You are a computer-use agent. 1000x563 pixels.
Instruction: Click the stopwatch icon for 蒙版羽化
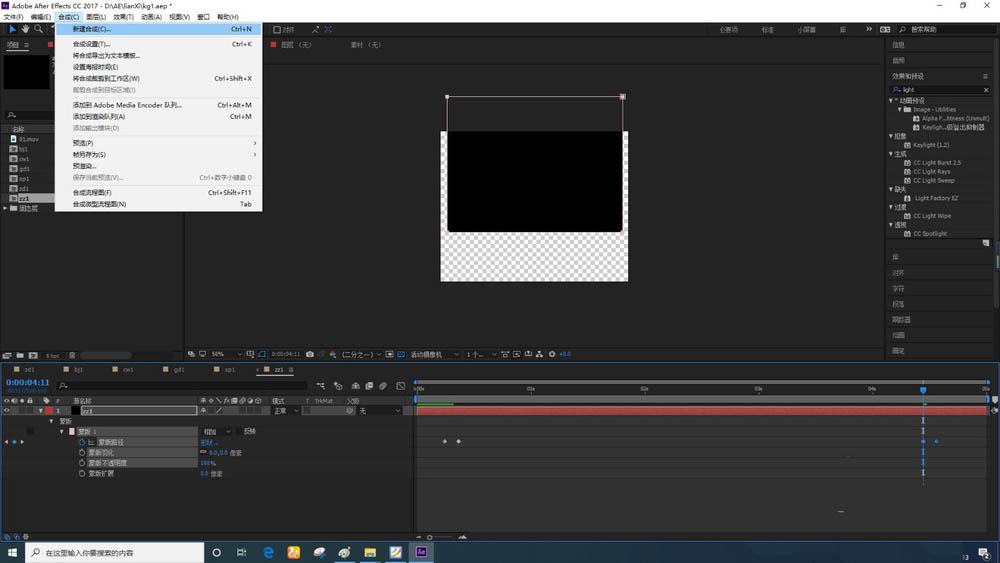(82, 452)
